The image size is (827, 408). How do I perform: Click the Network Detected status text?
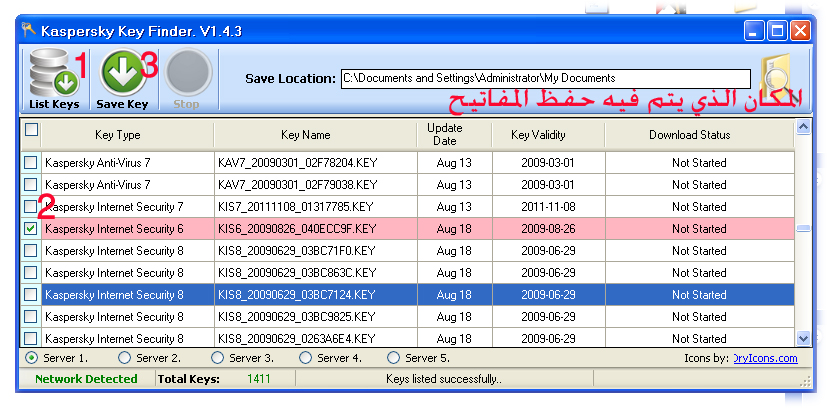[x=86, y=378]
